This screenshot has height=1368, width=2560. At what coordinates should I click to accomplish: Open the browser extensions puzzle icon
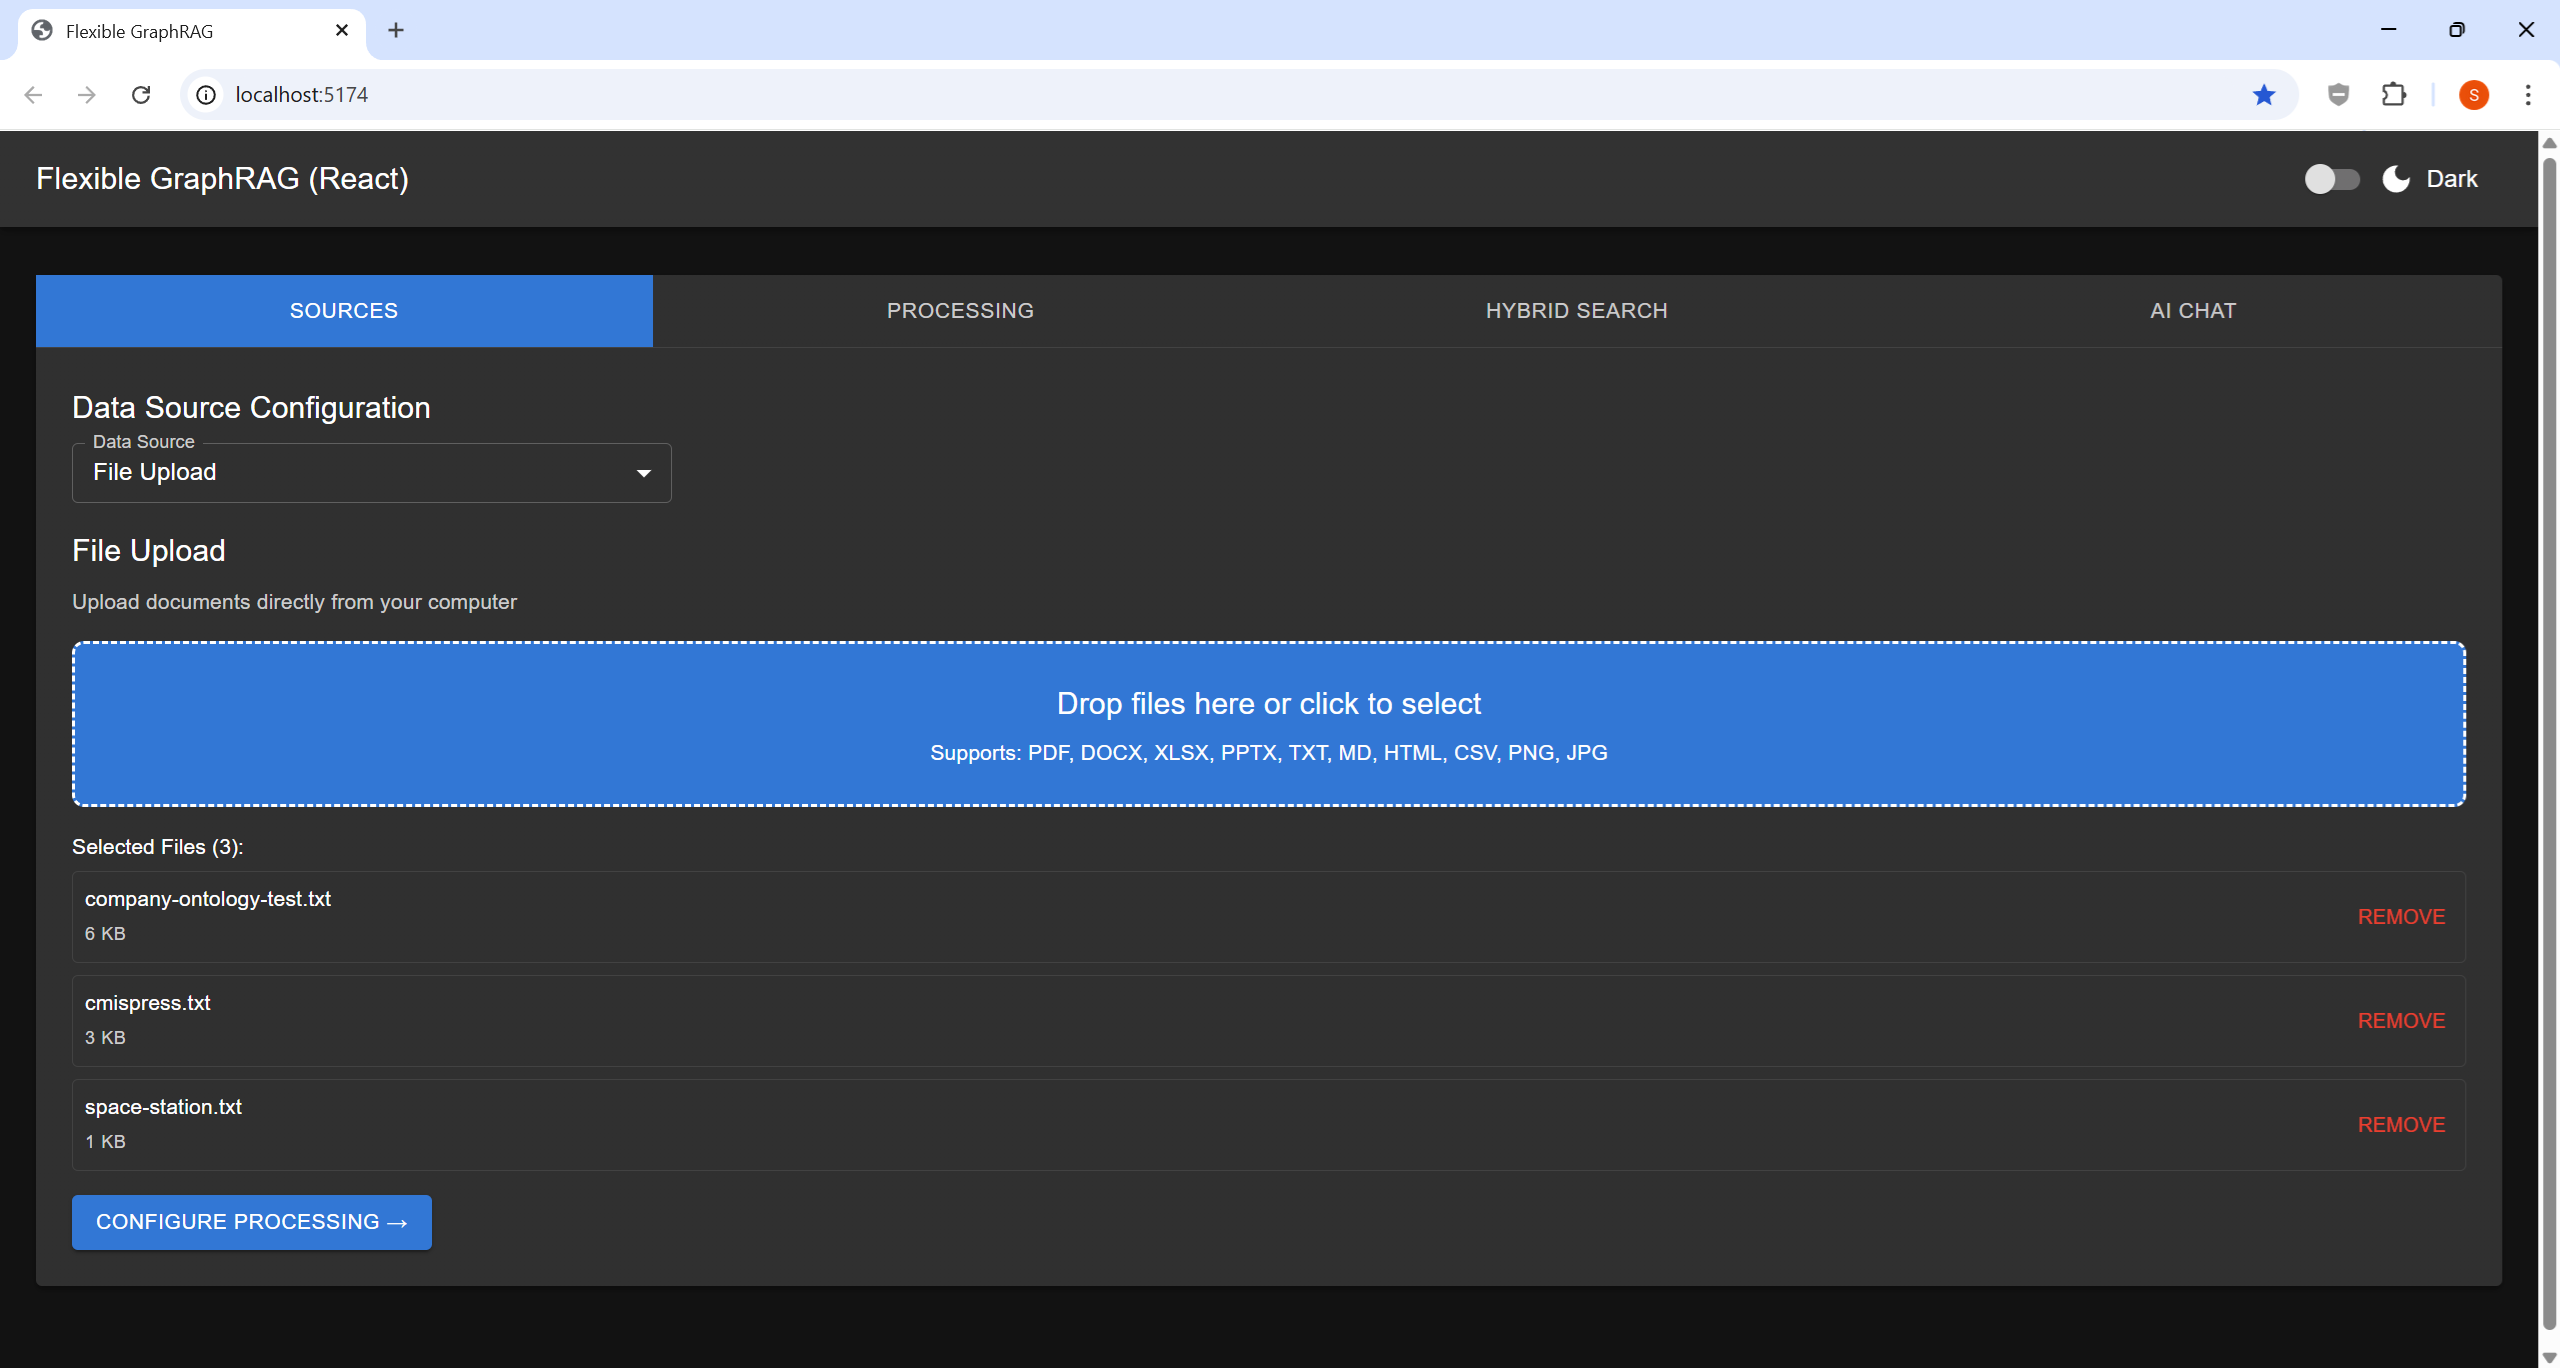tap(2394, 94)
